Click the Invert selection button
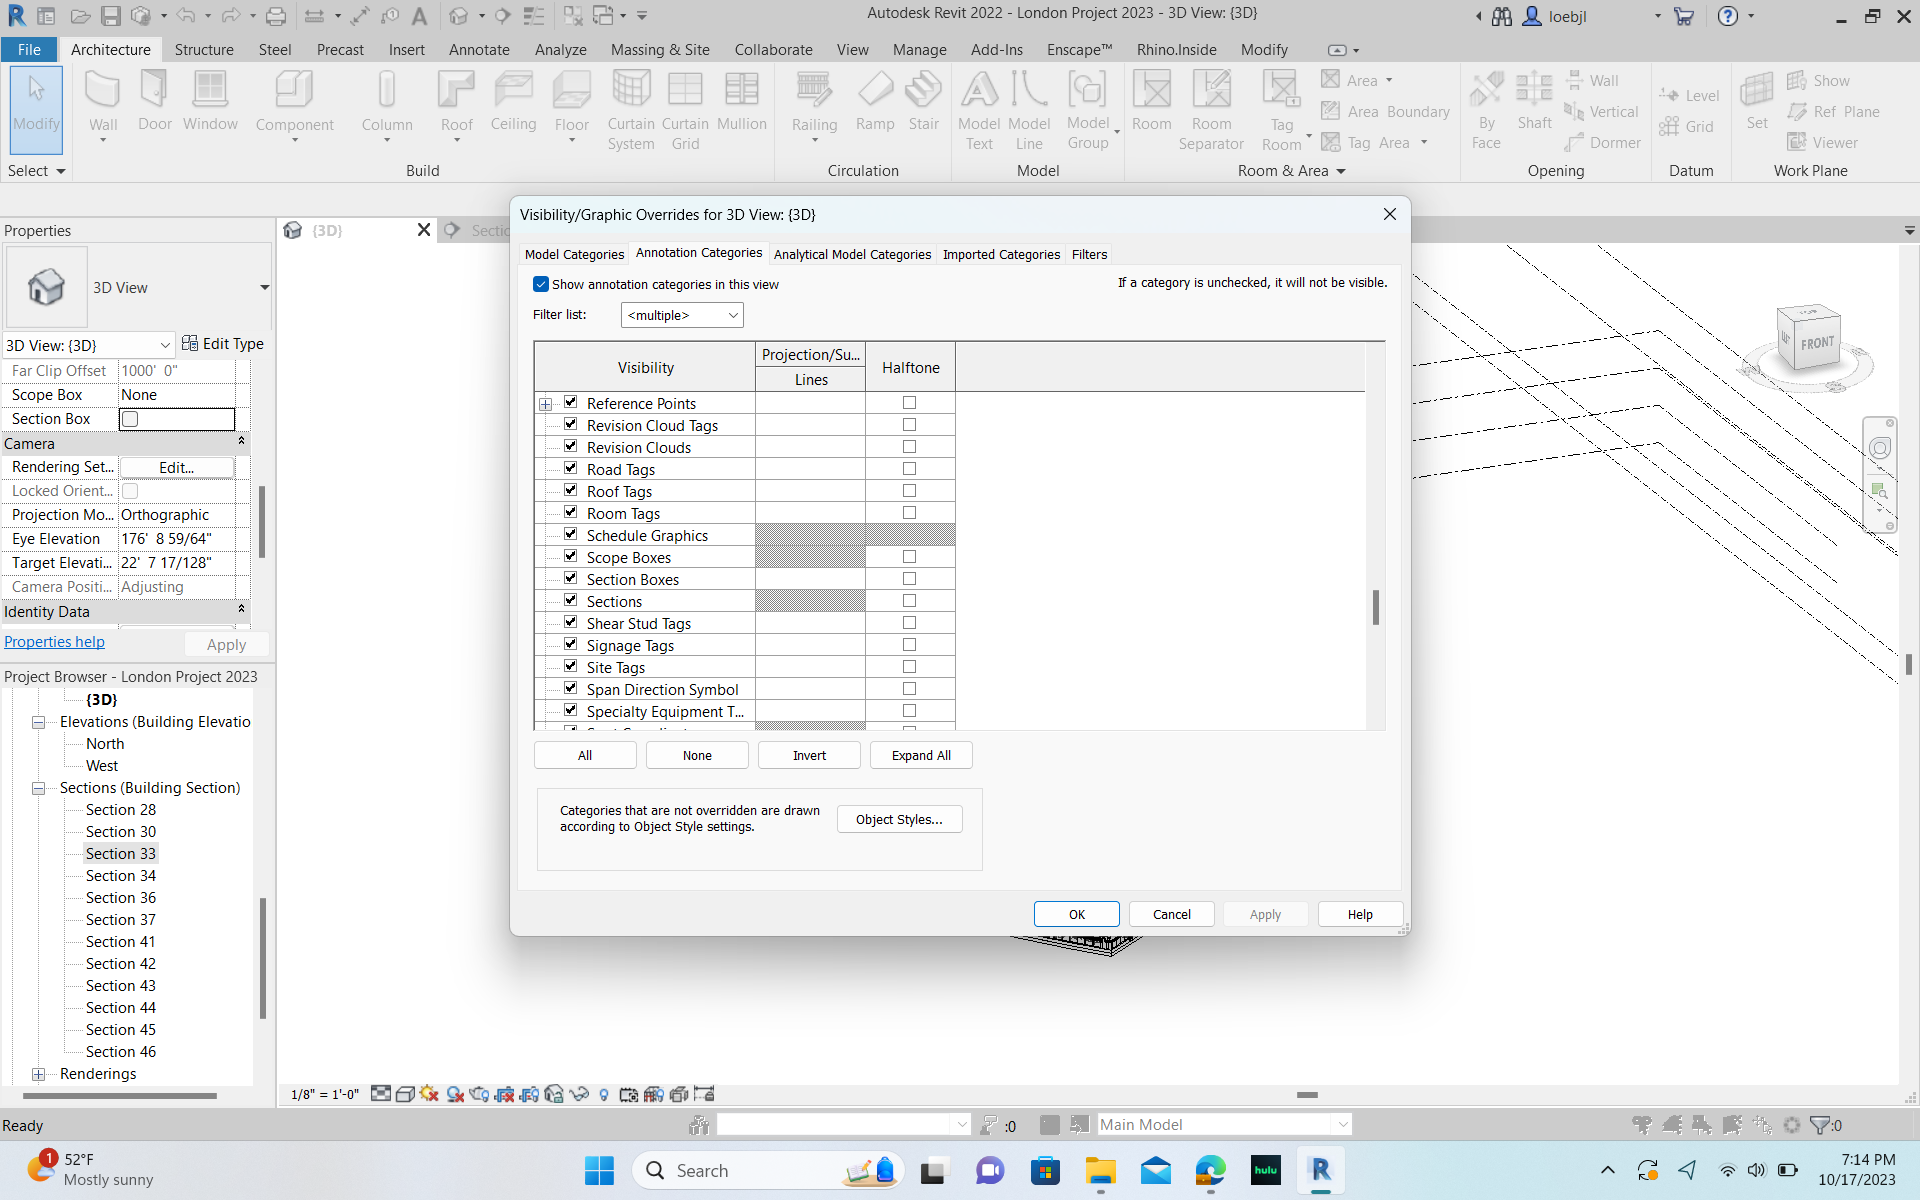The width and height of the screenshot is (1920, 1200). click(x=808, y=754)
